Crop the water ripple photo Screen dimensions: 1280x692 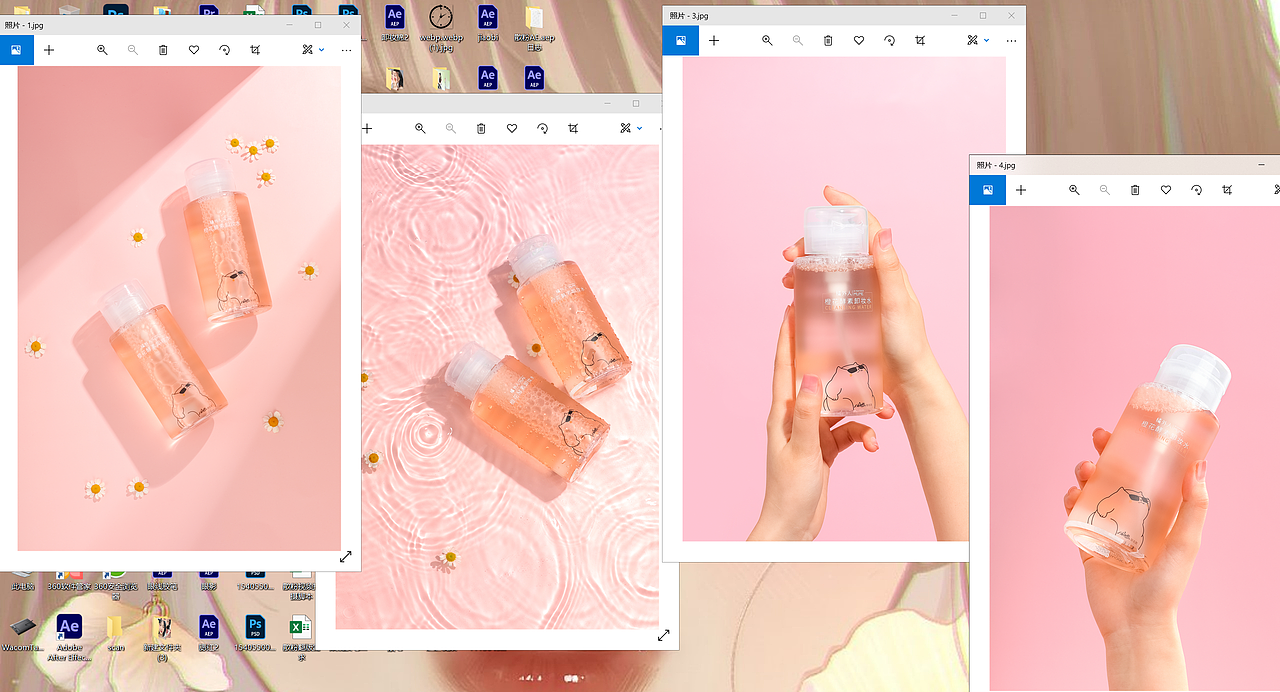click(x=573, y=128)
